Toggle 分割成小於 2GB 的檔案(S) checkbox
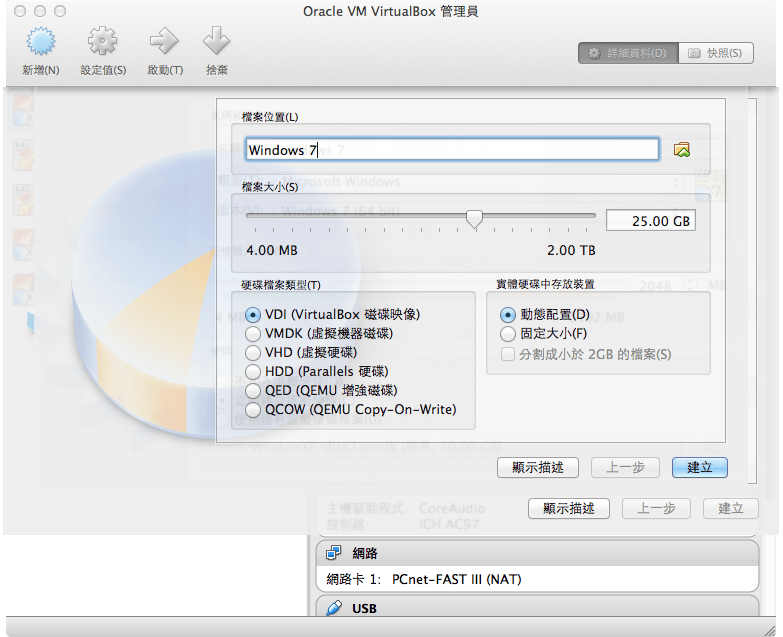 507,354
